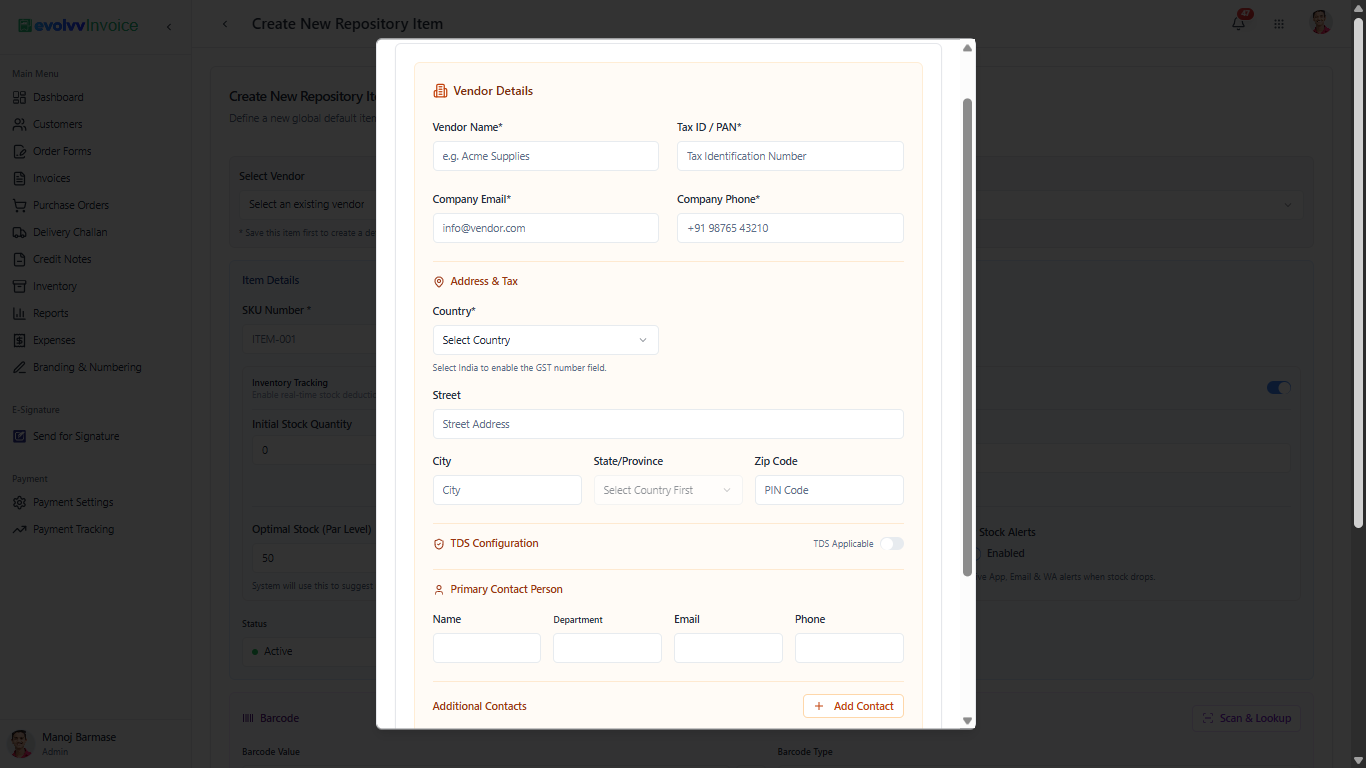
Task: Open Send for Signature menu item
Action: pyautogui.click(x=76, y=436)
